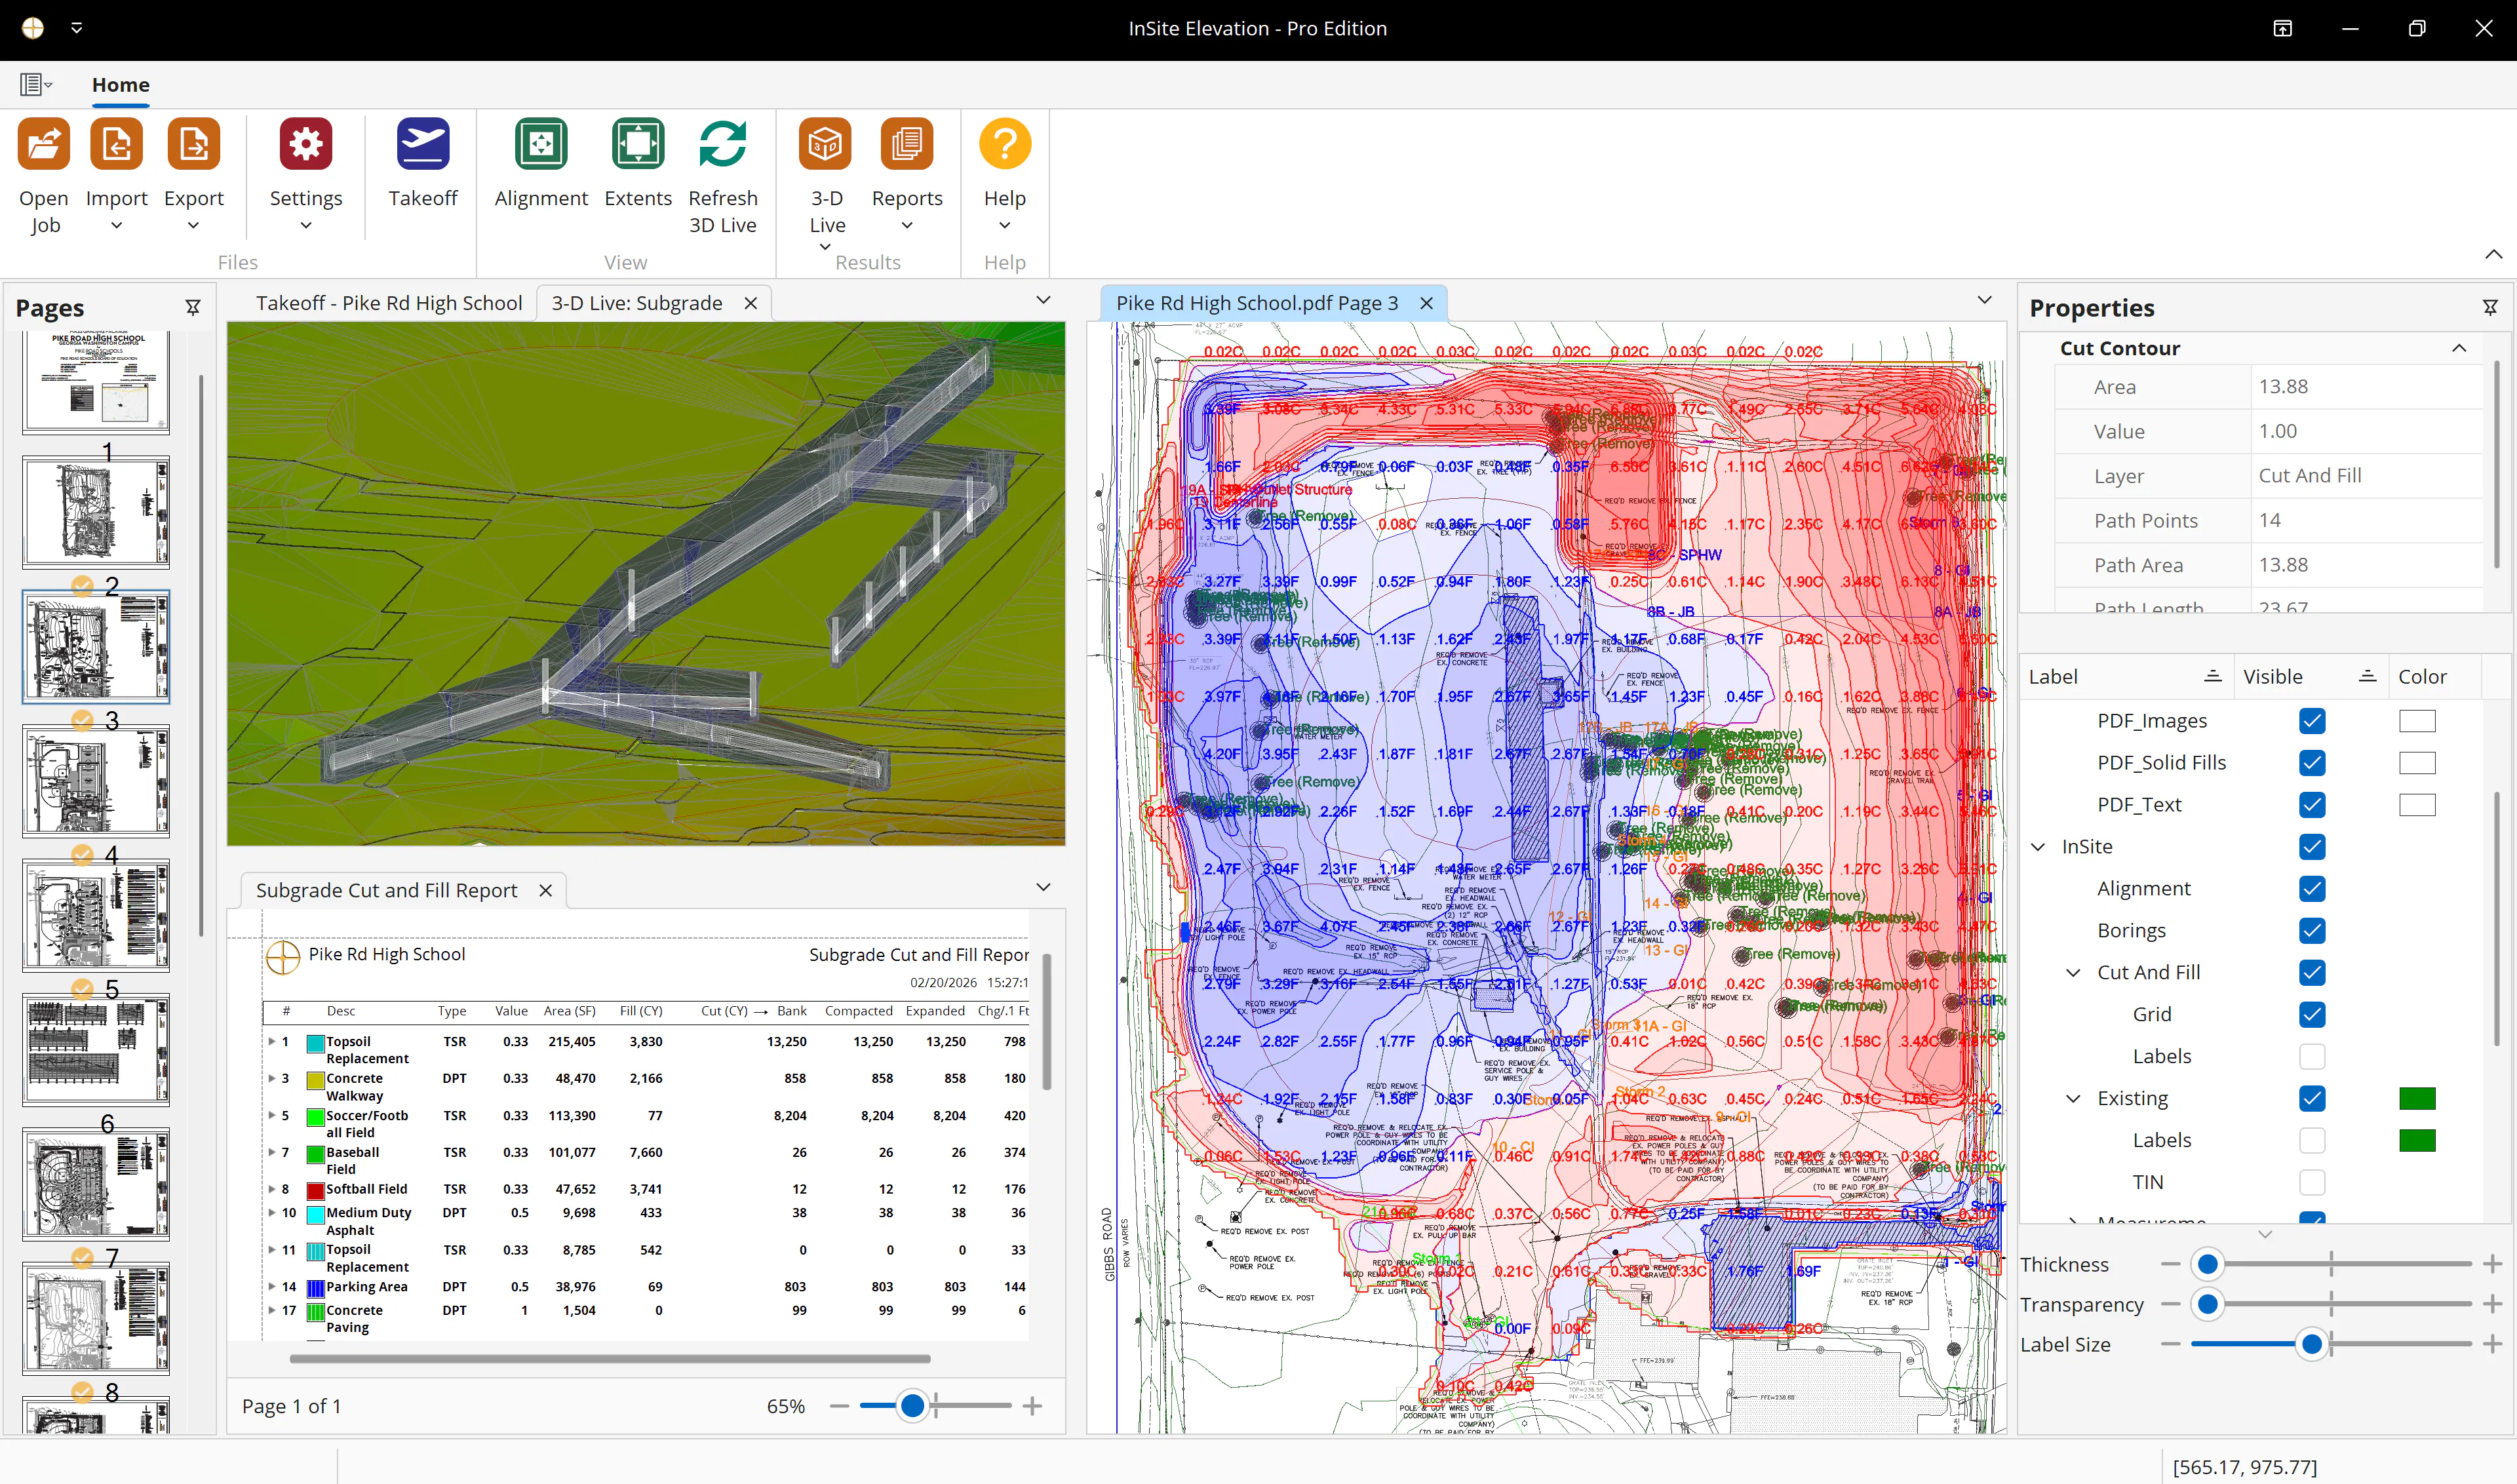Enable the TIN layer checkbox
This screenshot has width=2517, height=1484.
pyautogui.click(x=2312, y=1183)
